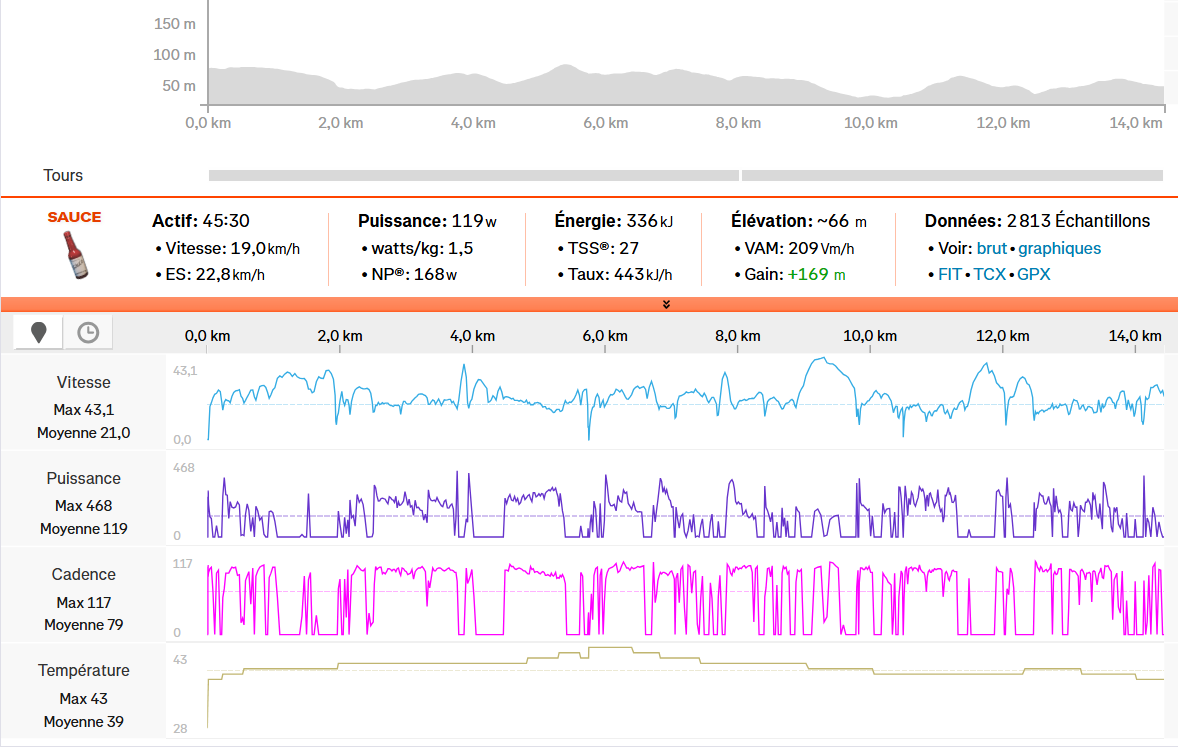This screenshot has height=747, width=1178.
Task: Open the brut raw data view
Action: tap(991, 248)
